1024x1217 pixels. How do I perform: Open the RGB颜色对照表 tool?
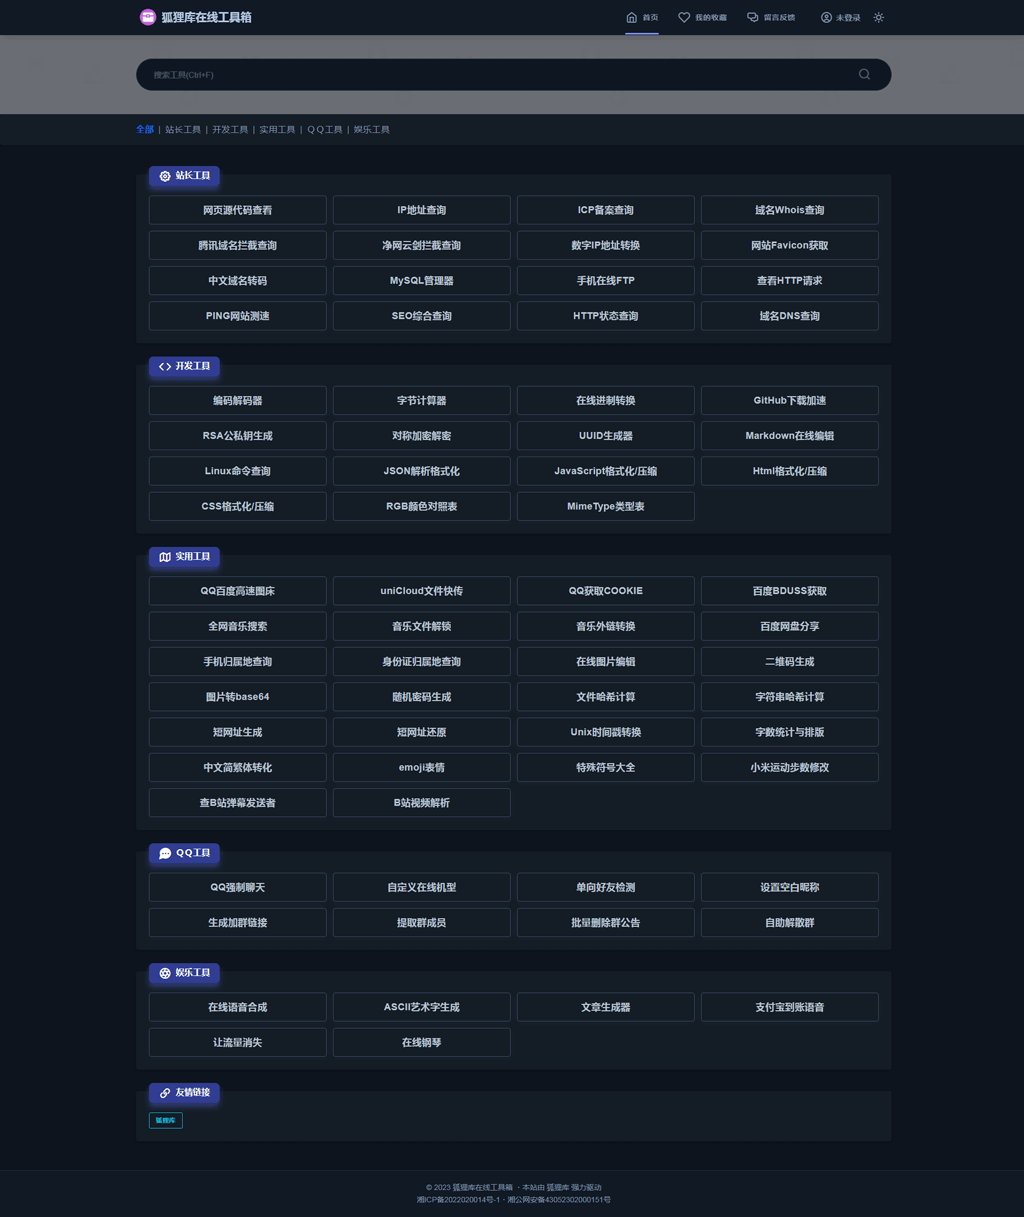[421, 507]
